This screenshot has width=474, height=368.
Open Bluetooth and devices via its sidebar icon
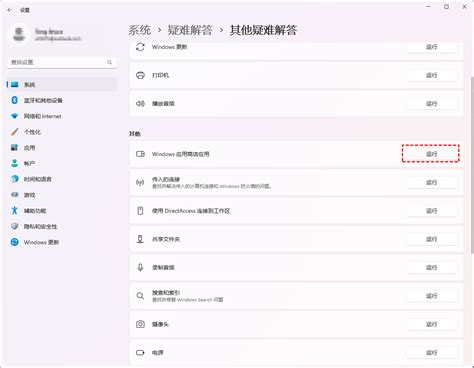(14, 100)
